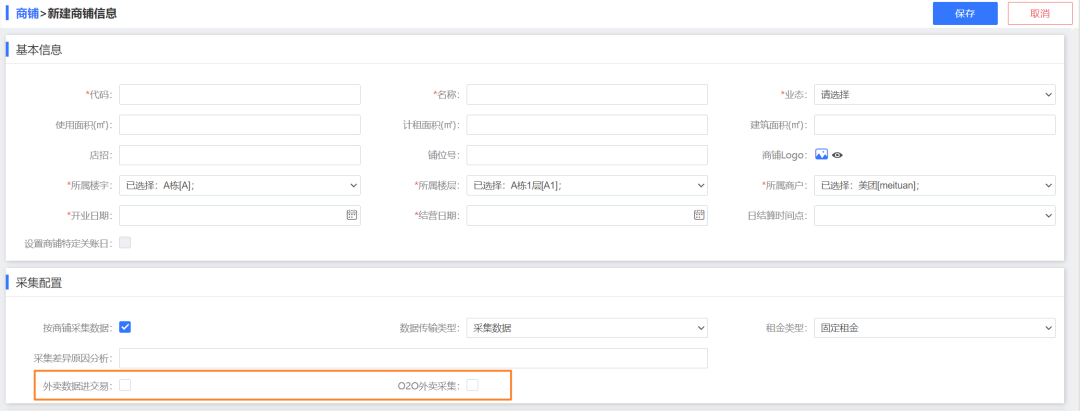Focus the 代码 input field

tap(239, 95)
